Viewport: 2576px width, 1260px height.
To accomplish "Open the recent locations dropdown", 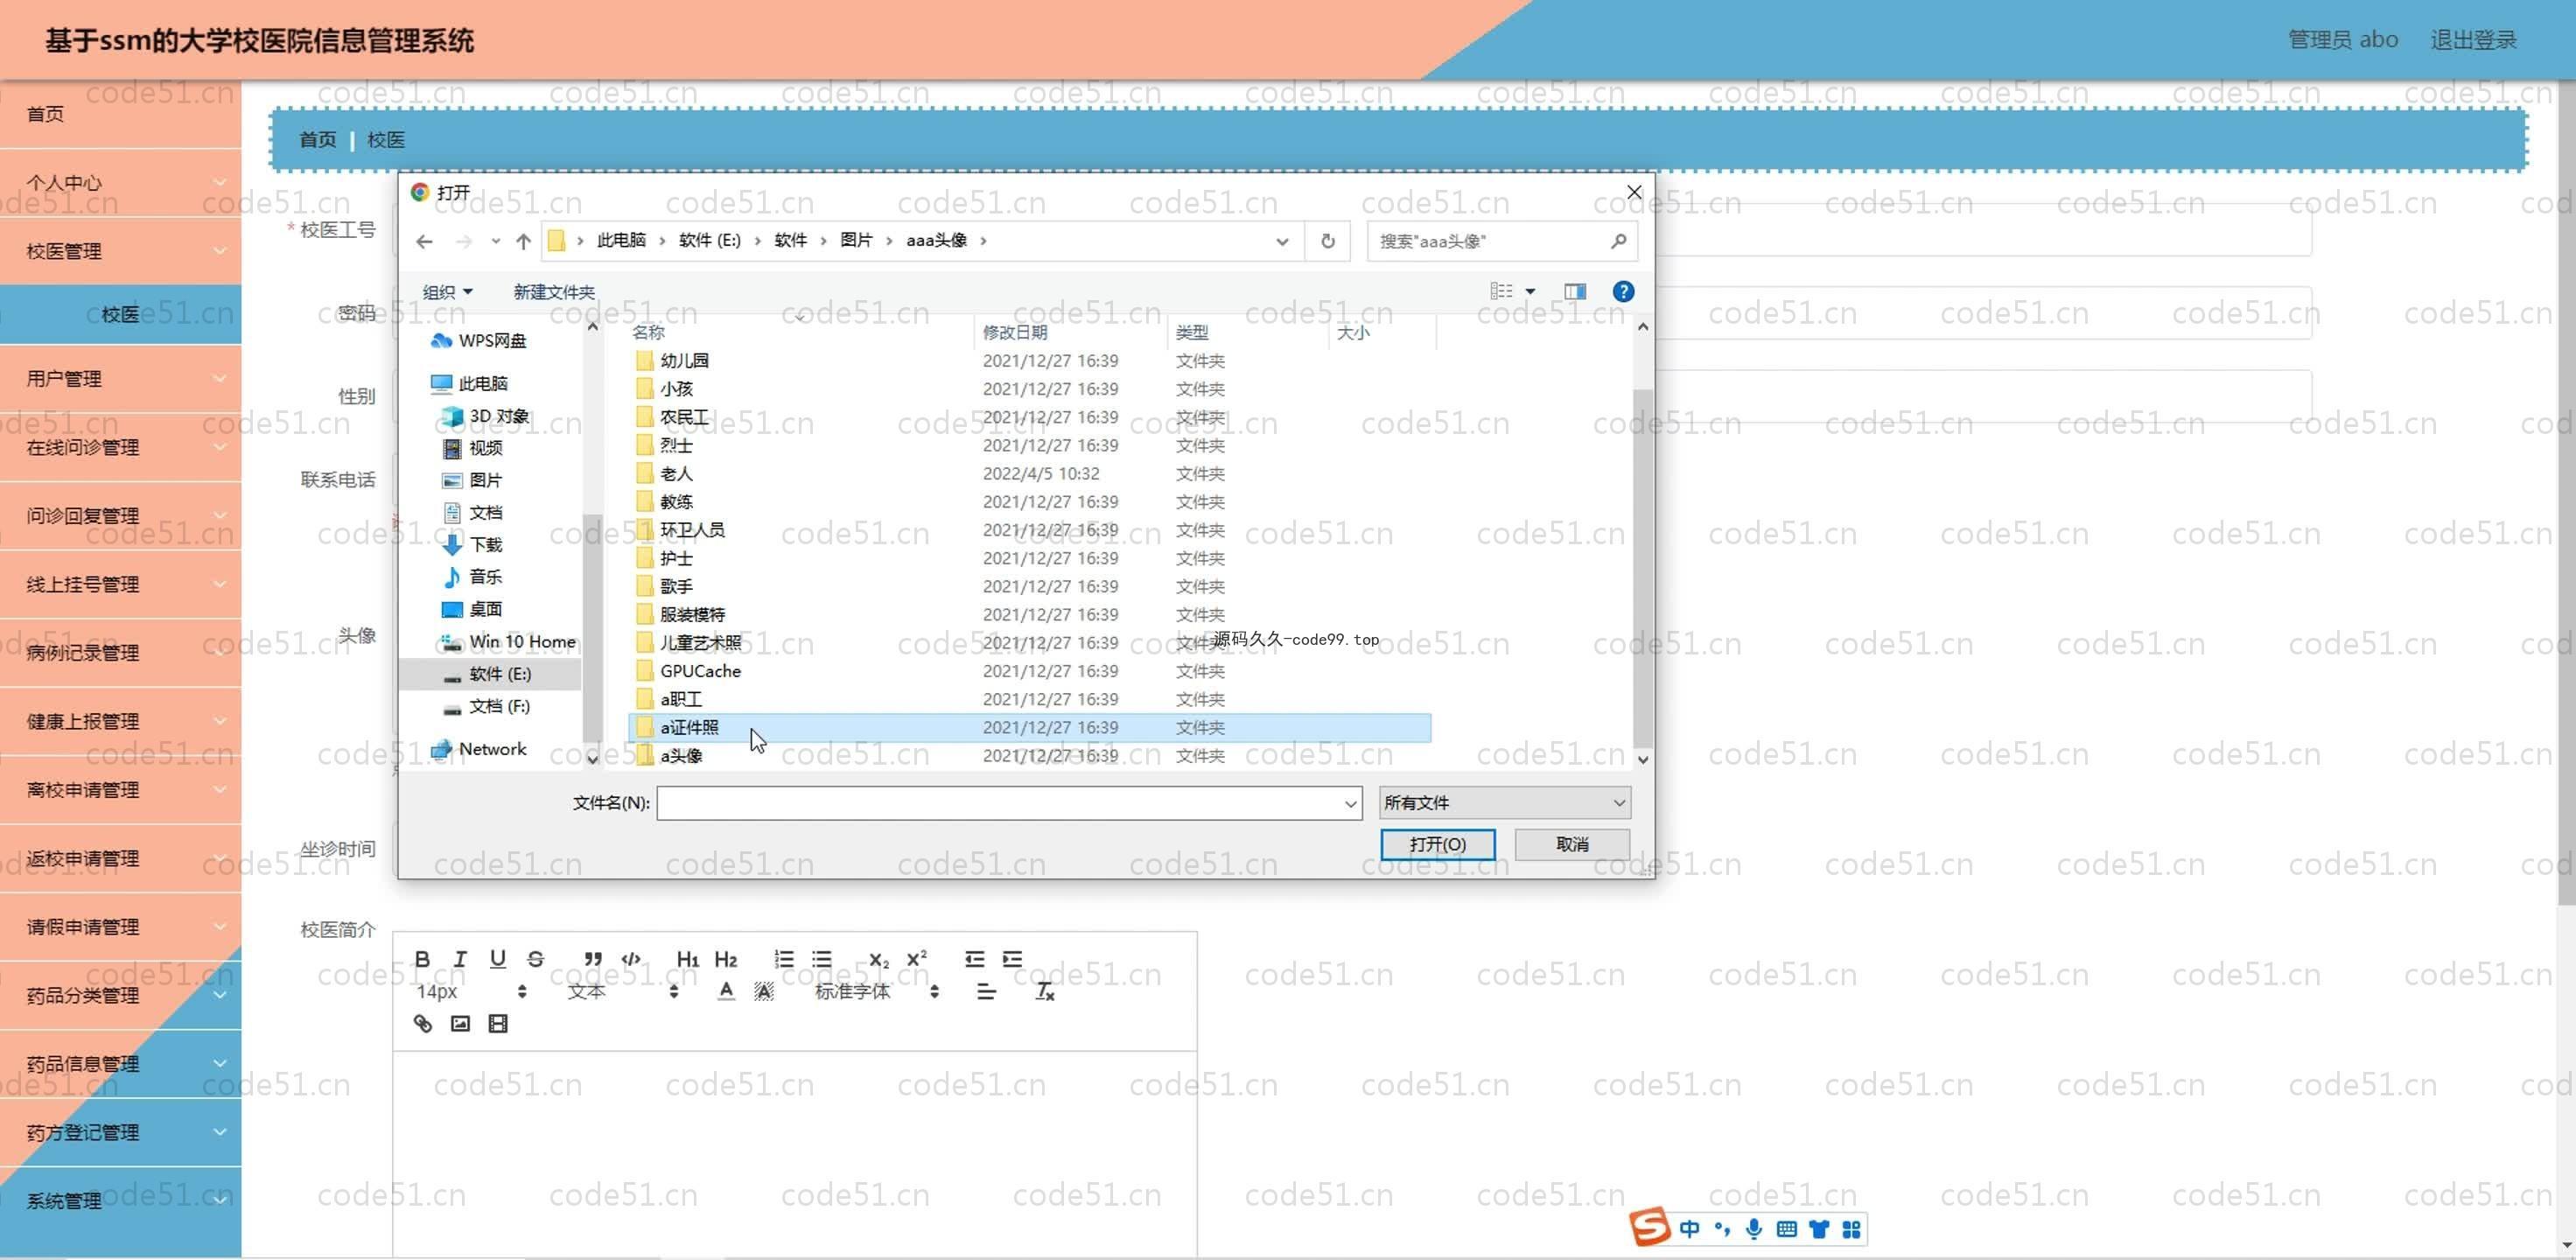I will point(495,241).
